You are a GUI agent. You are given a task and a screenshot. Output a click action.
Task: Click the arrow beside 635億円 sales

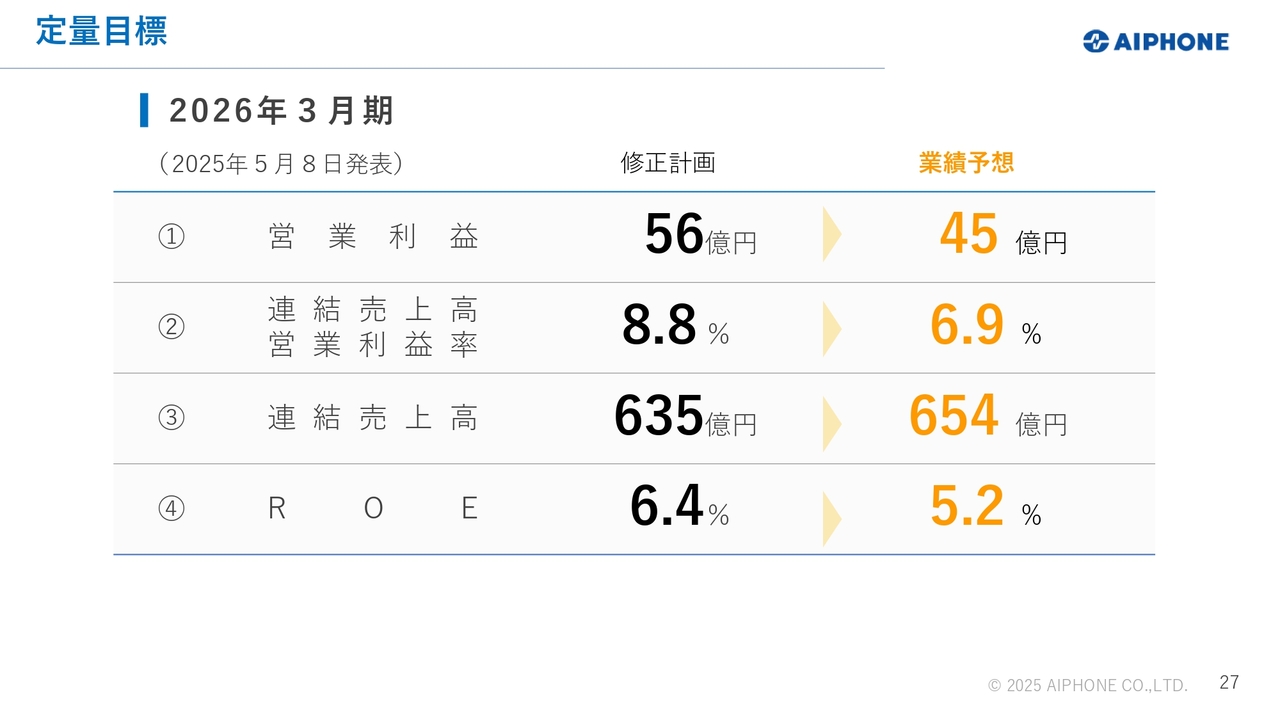832,424
